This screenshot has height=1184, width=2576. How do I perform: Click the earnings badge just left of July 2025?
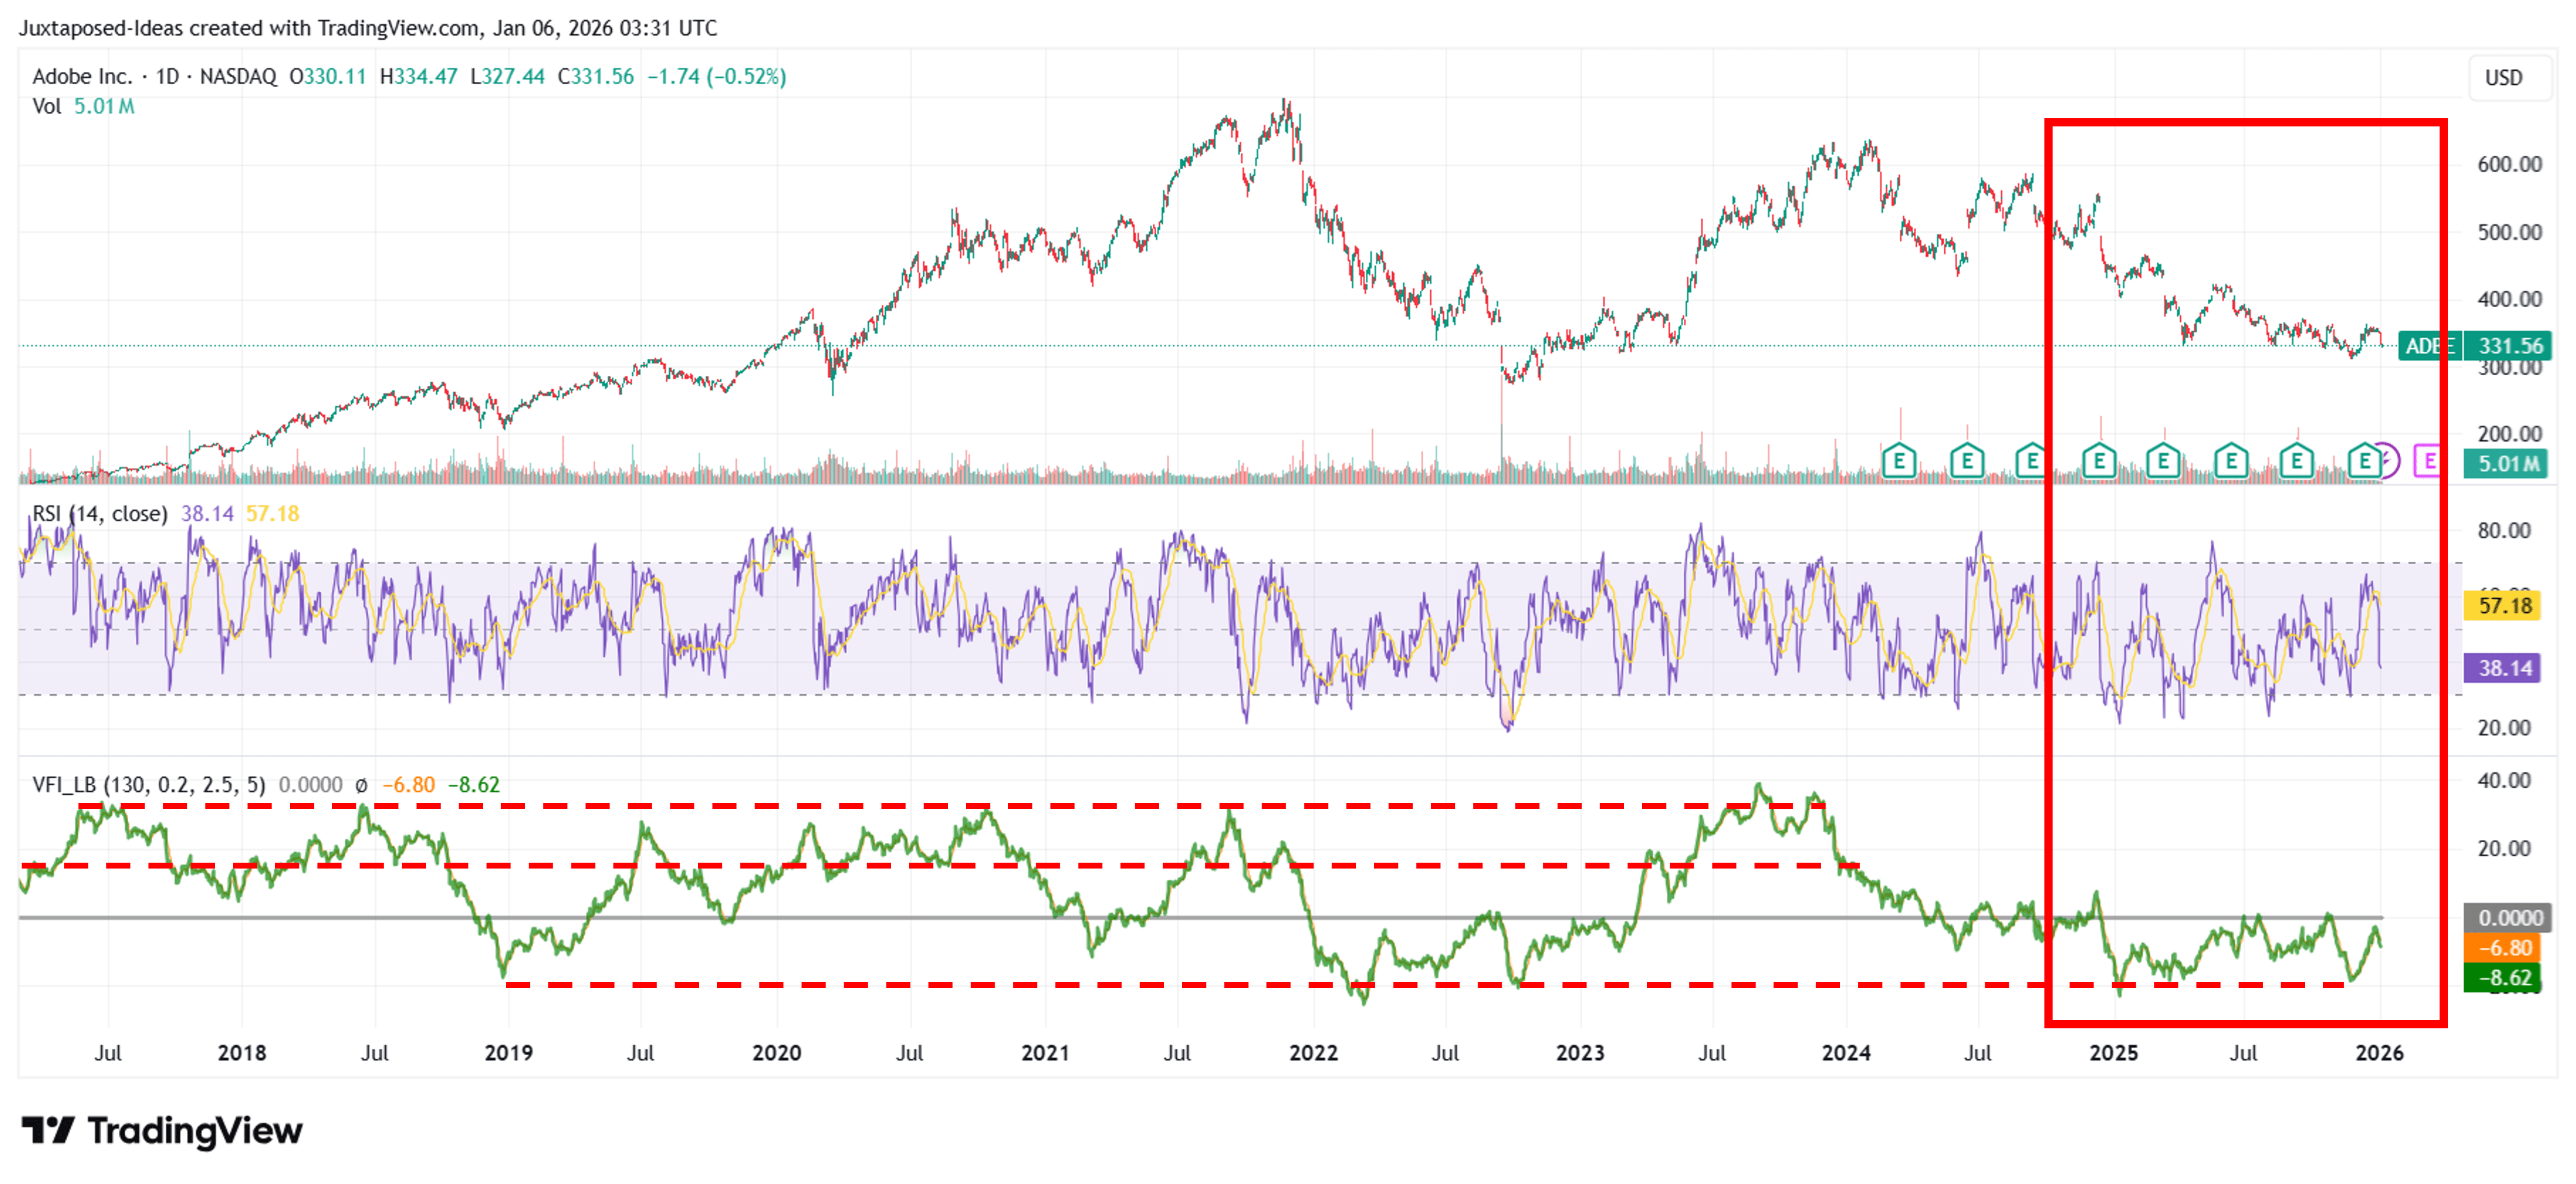2232,461
